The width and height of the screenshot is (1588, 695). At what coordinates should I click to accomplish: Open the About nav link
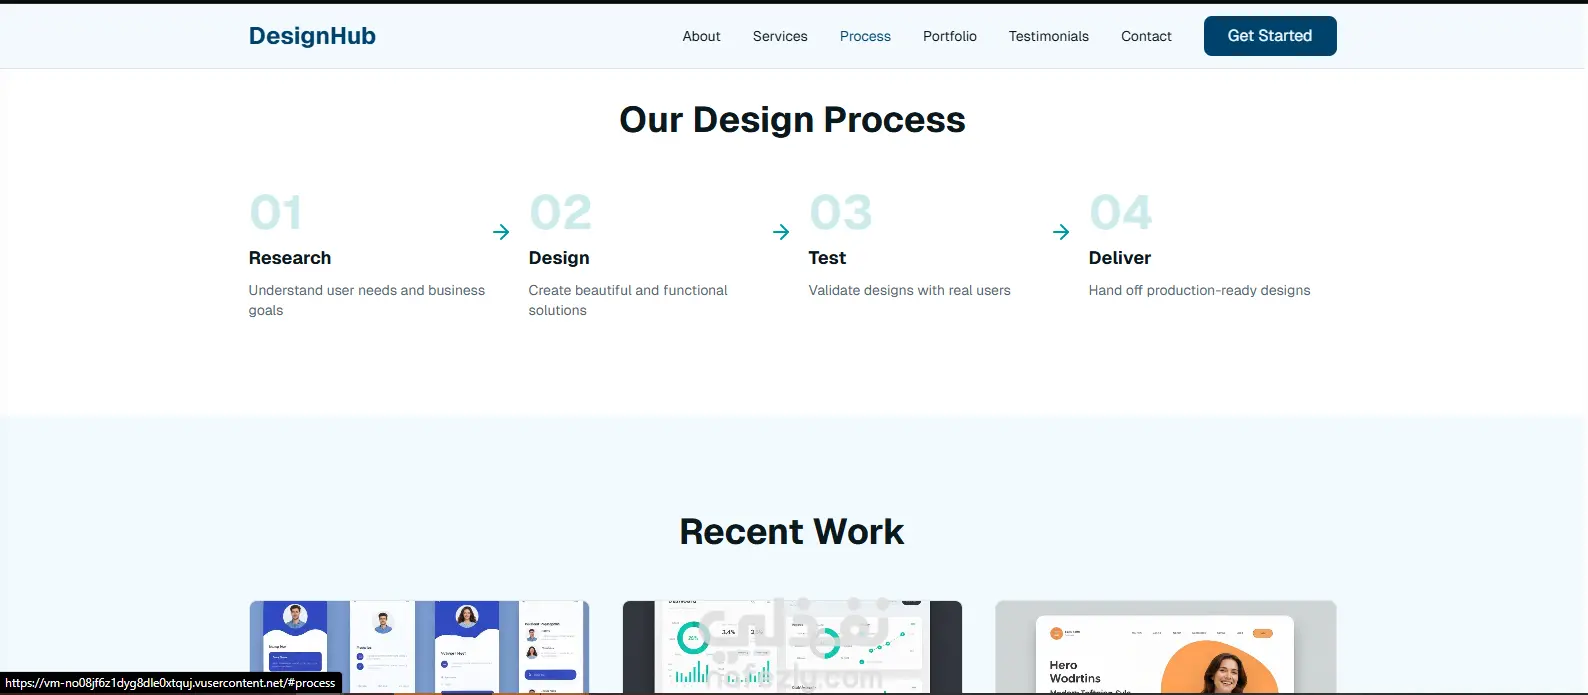(701, 36)
